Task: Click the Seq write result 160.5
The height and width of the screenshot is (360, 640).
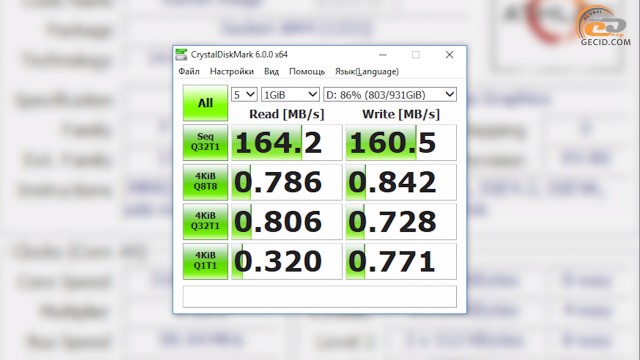Action: [401, 142]
